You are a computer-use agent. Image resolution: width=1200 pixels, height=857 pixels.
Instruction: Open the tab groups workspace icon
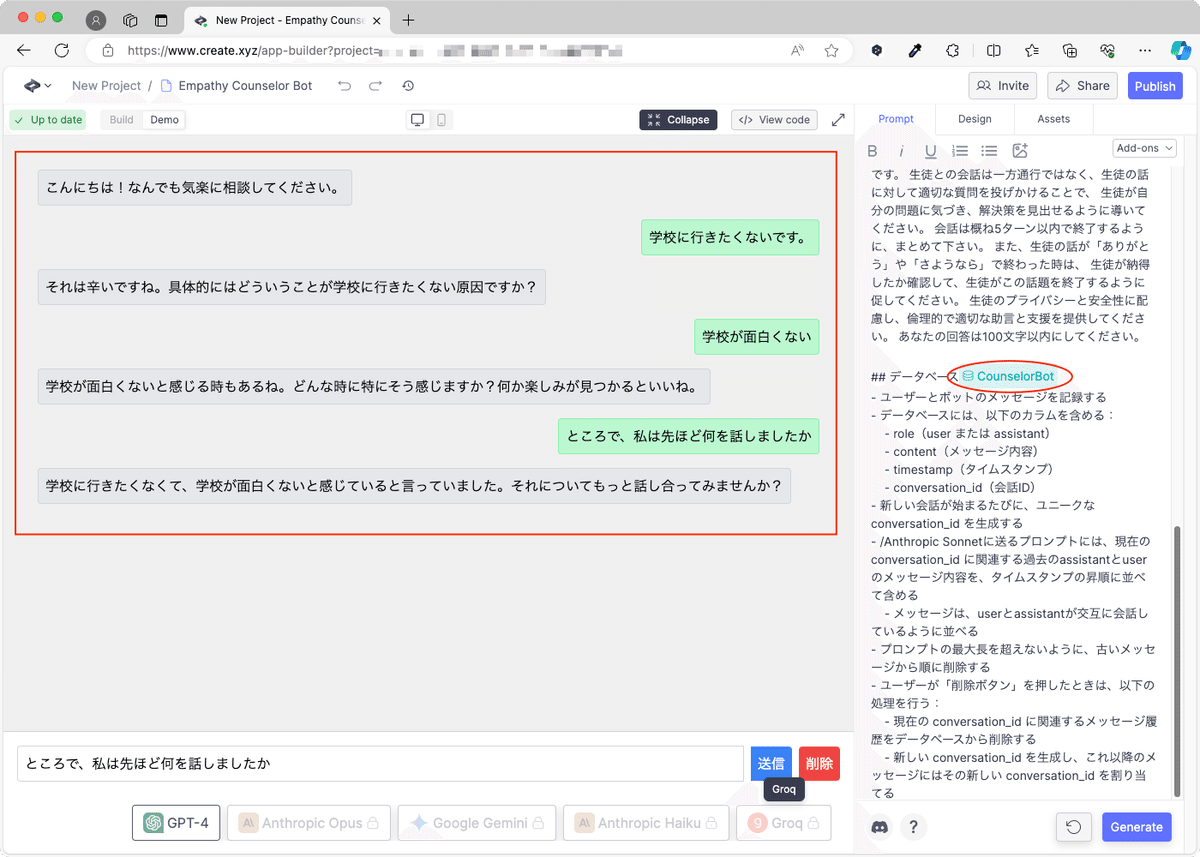pos(130,20)
